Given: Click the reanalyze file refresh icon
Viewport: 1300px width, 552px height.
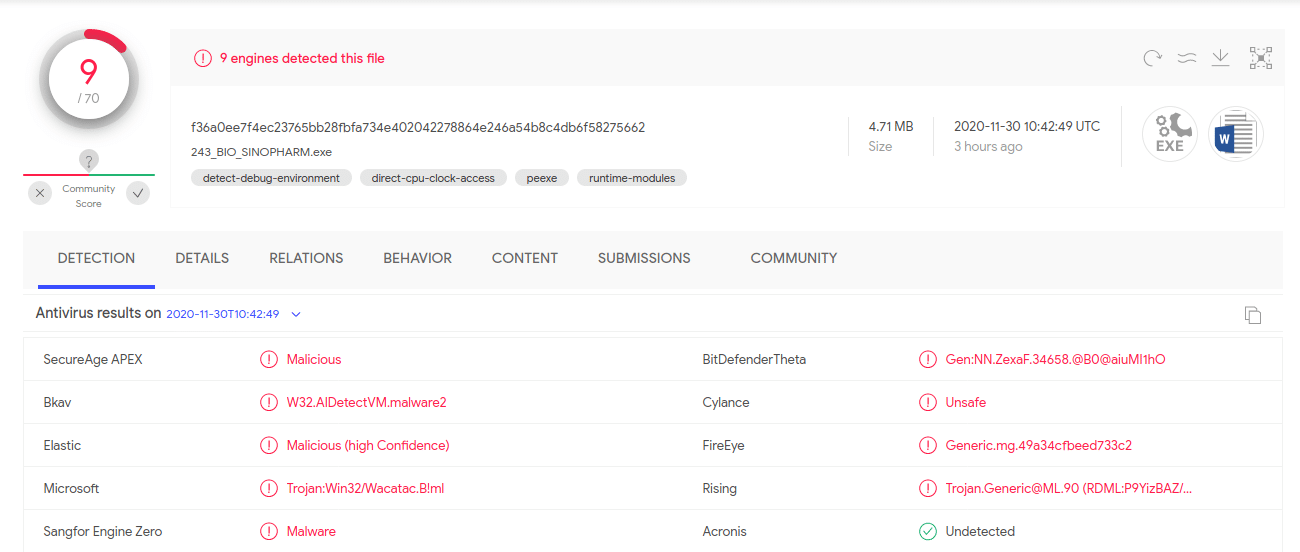Looking at the screenshot, I should pyautogui.click(x=1152, y=58).
